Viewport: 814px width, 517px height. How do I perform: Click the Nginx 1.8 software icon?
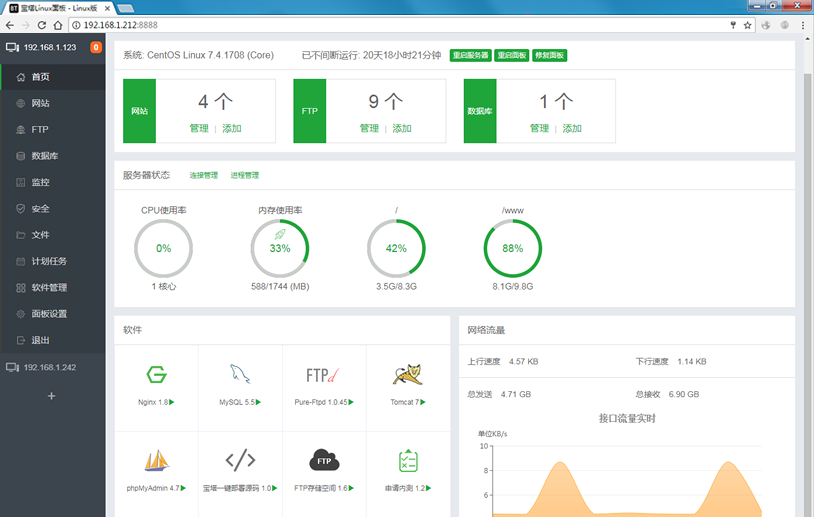point(156,375)
